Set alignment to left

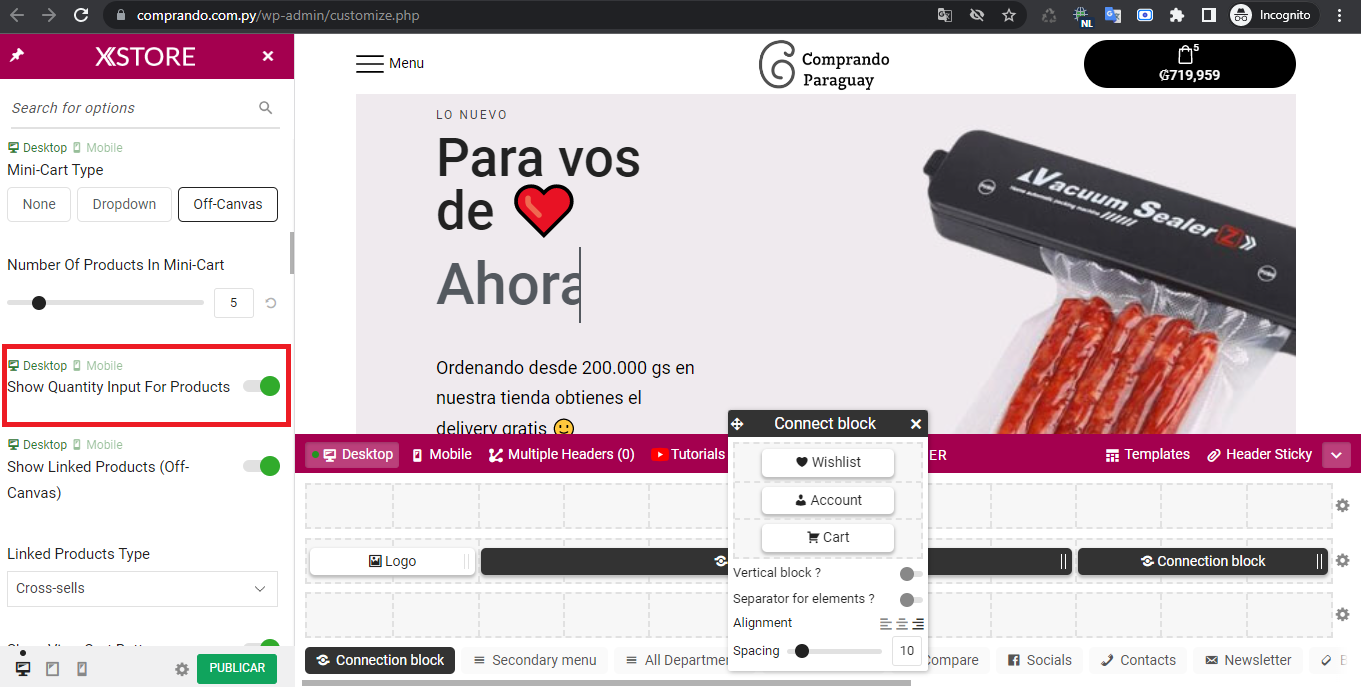[885, 624]
